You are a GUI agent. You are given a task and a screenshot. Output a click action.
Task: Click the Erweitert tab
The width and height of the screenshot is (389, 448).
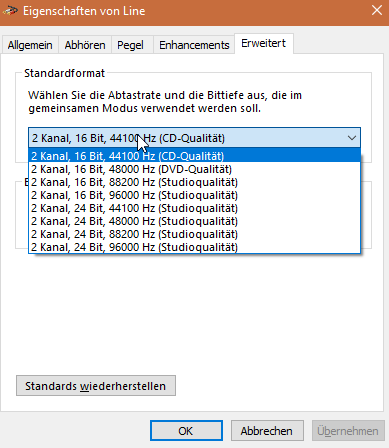(264, 43)
